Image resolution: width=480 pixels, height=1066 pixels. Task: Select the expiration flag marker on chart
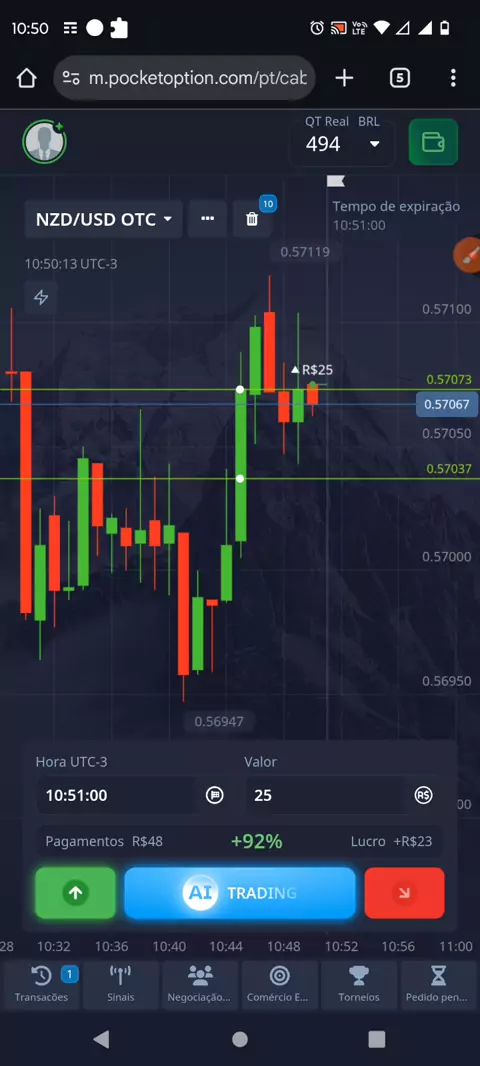335,181
